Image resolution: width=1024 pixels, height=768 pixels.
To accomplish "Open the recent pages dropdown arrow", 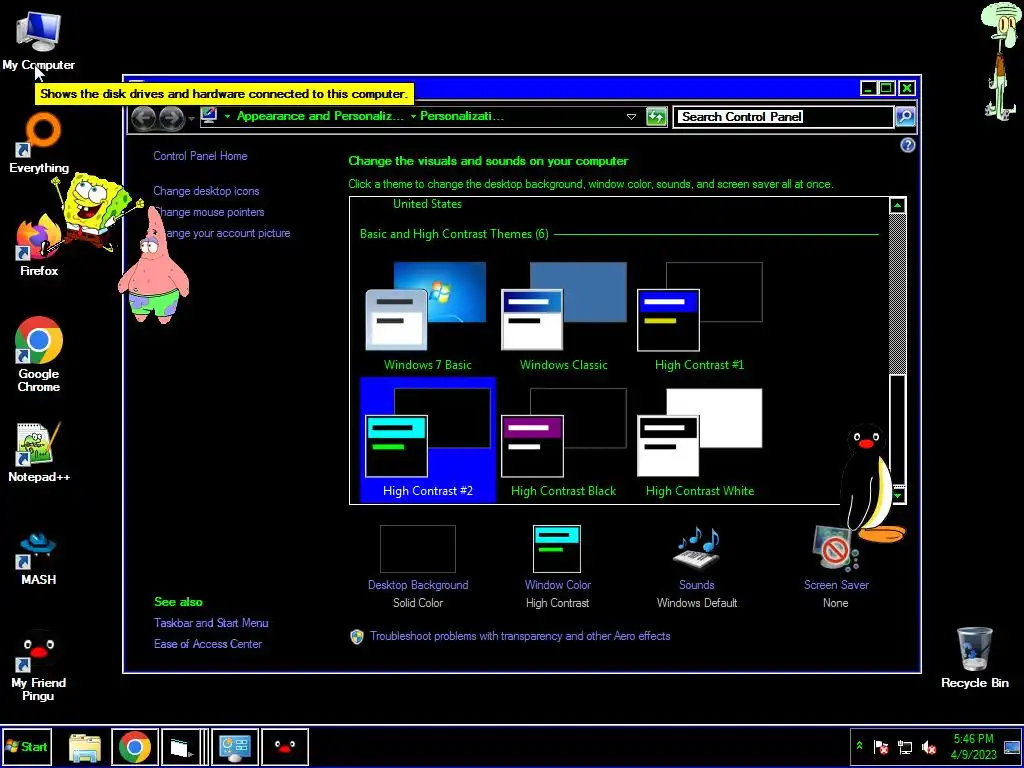I will pyautogui.click(x=191, y=118).
